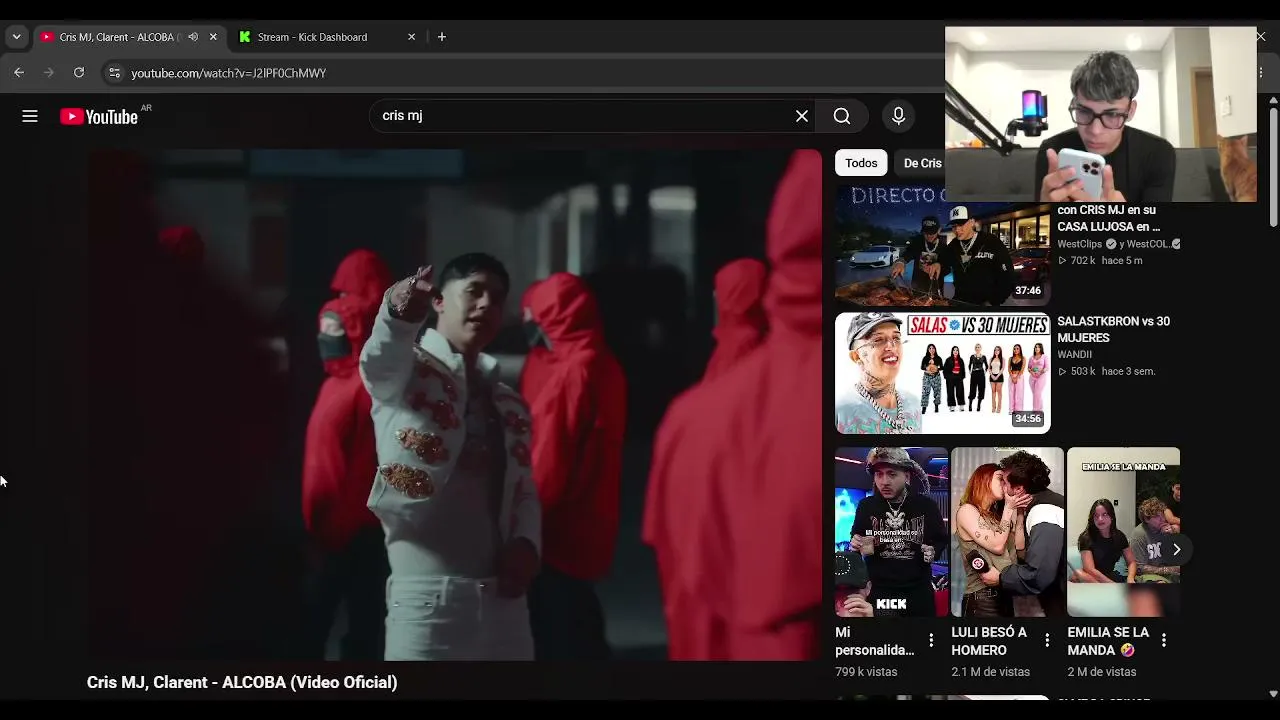The image size is (1280, 720).
Task: Open the tab search dropdown
Action: (x=16, y=37)
